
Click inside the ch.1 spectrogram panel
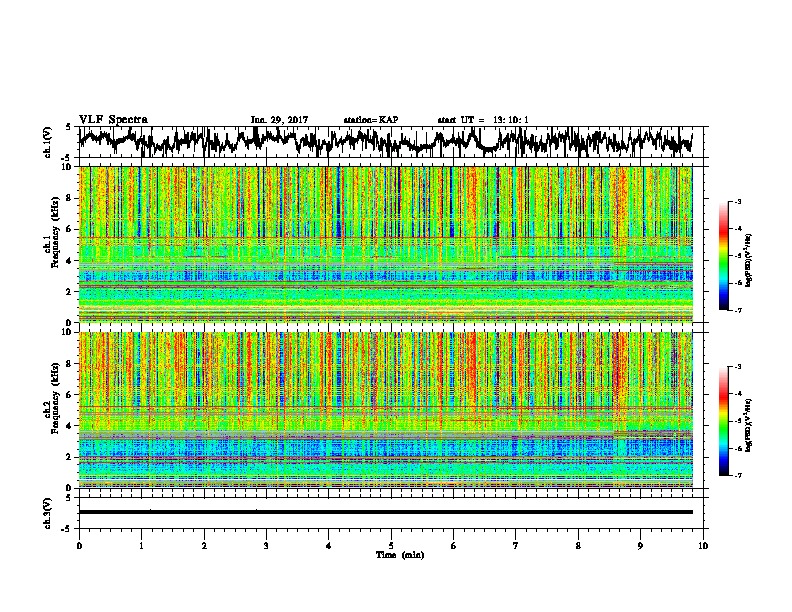pos(385,244)
